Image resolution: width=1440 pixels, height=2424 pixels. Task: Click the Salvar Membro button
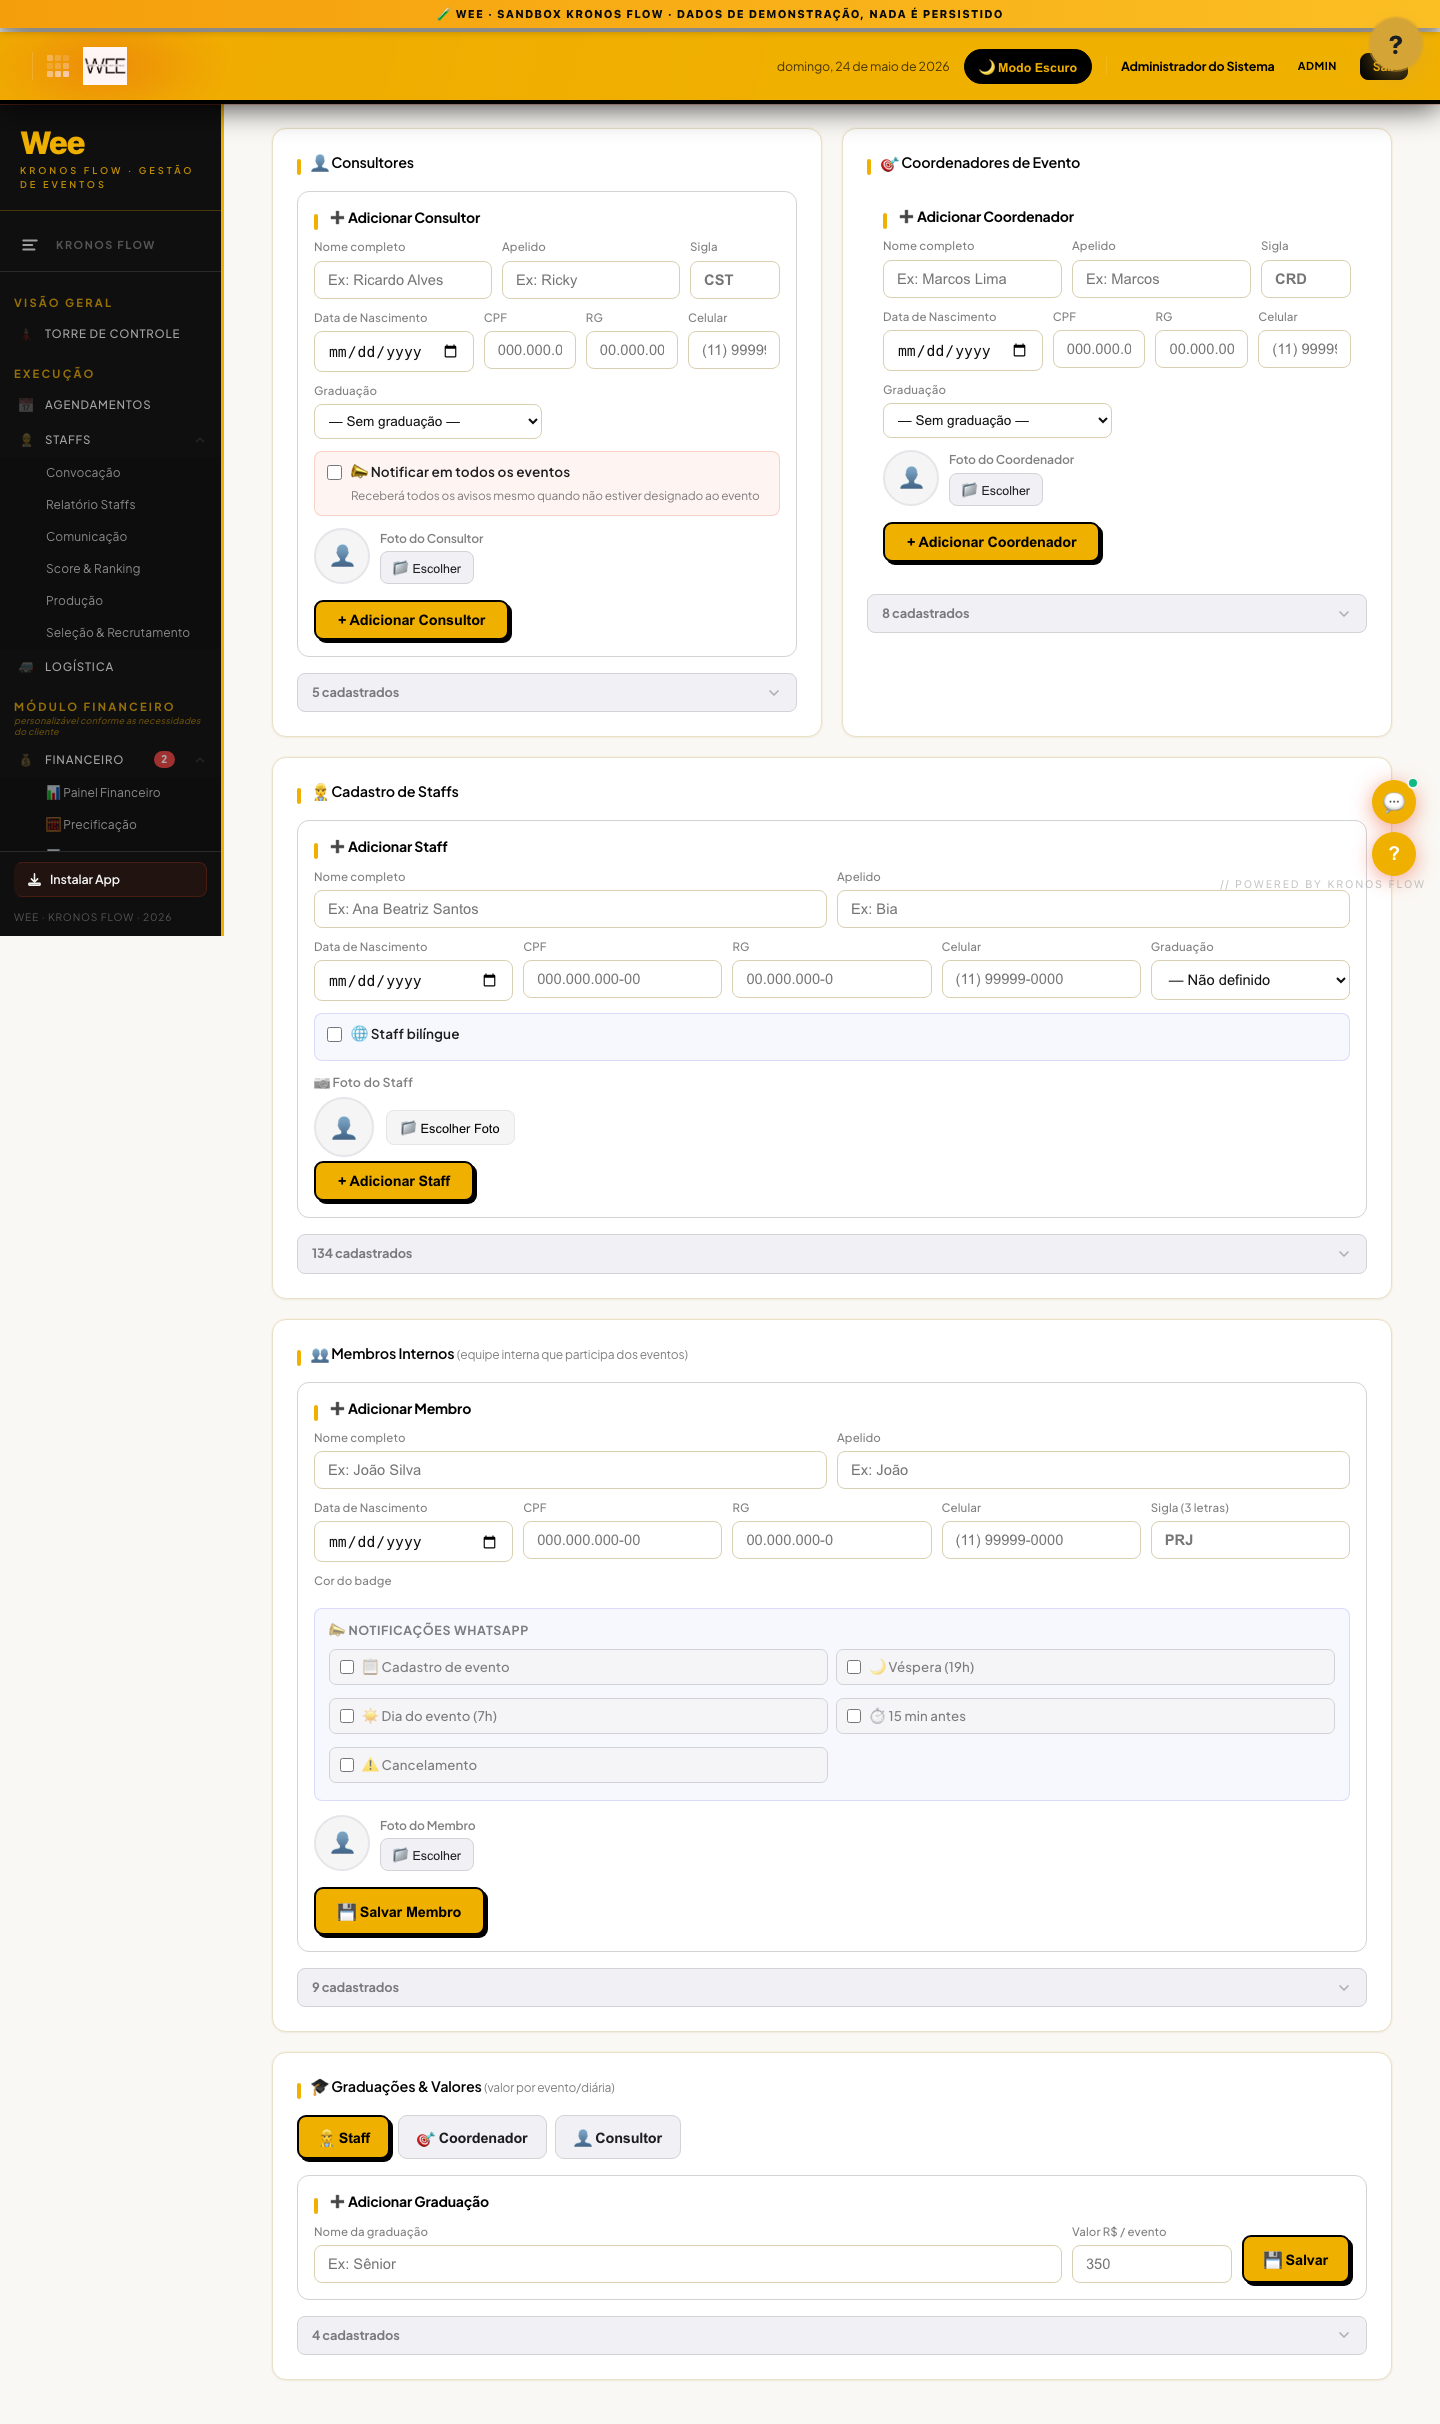400,1912
